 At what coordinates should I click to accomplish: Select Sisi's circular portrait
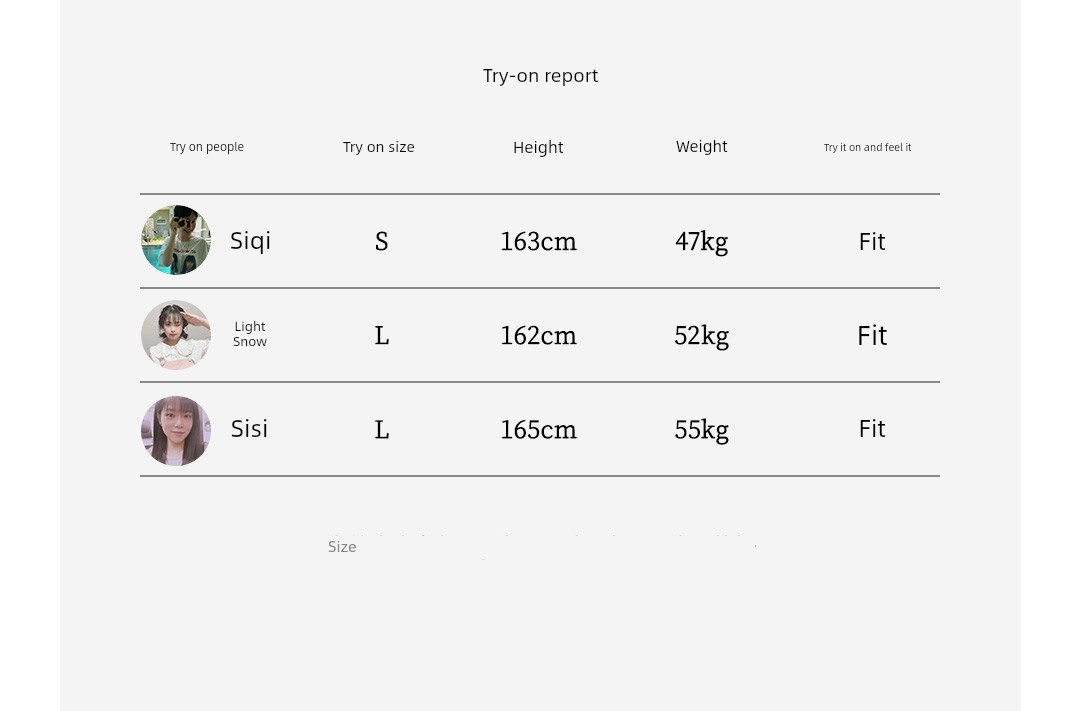[x=176, y=431]
